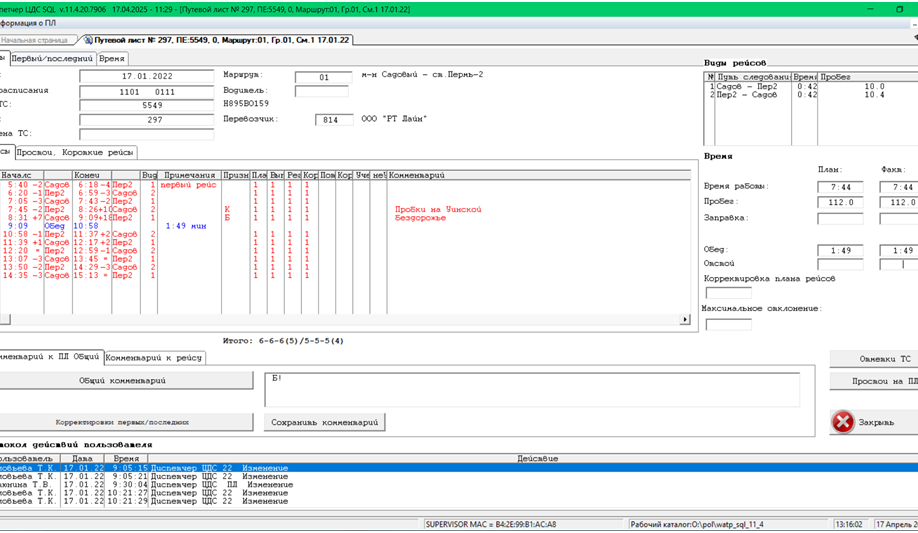Click the note первый рейс
The height and width of the screenshot is (533, 918).
[189, 185]
